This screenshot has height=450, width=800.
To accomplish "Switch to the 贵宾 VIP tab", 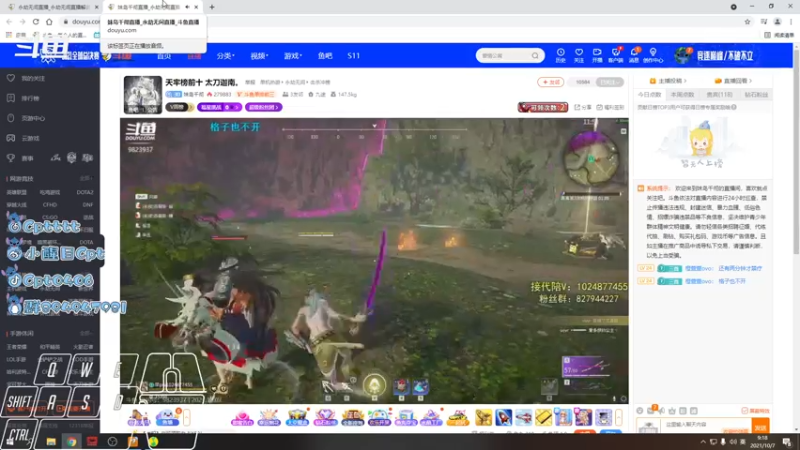I will (x=719, y=94).
